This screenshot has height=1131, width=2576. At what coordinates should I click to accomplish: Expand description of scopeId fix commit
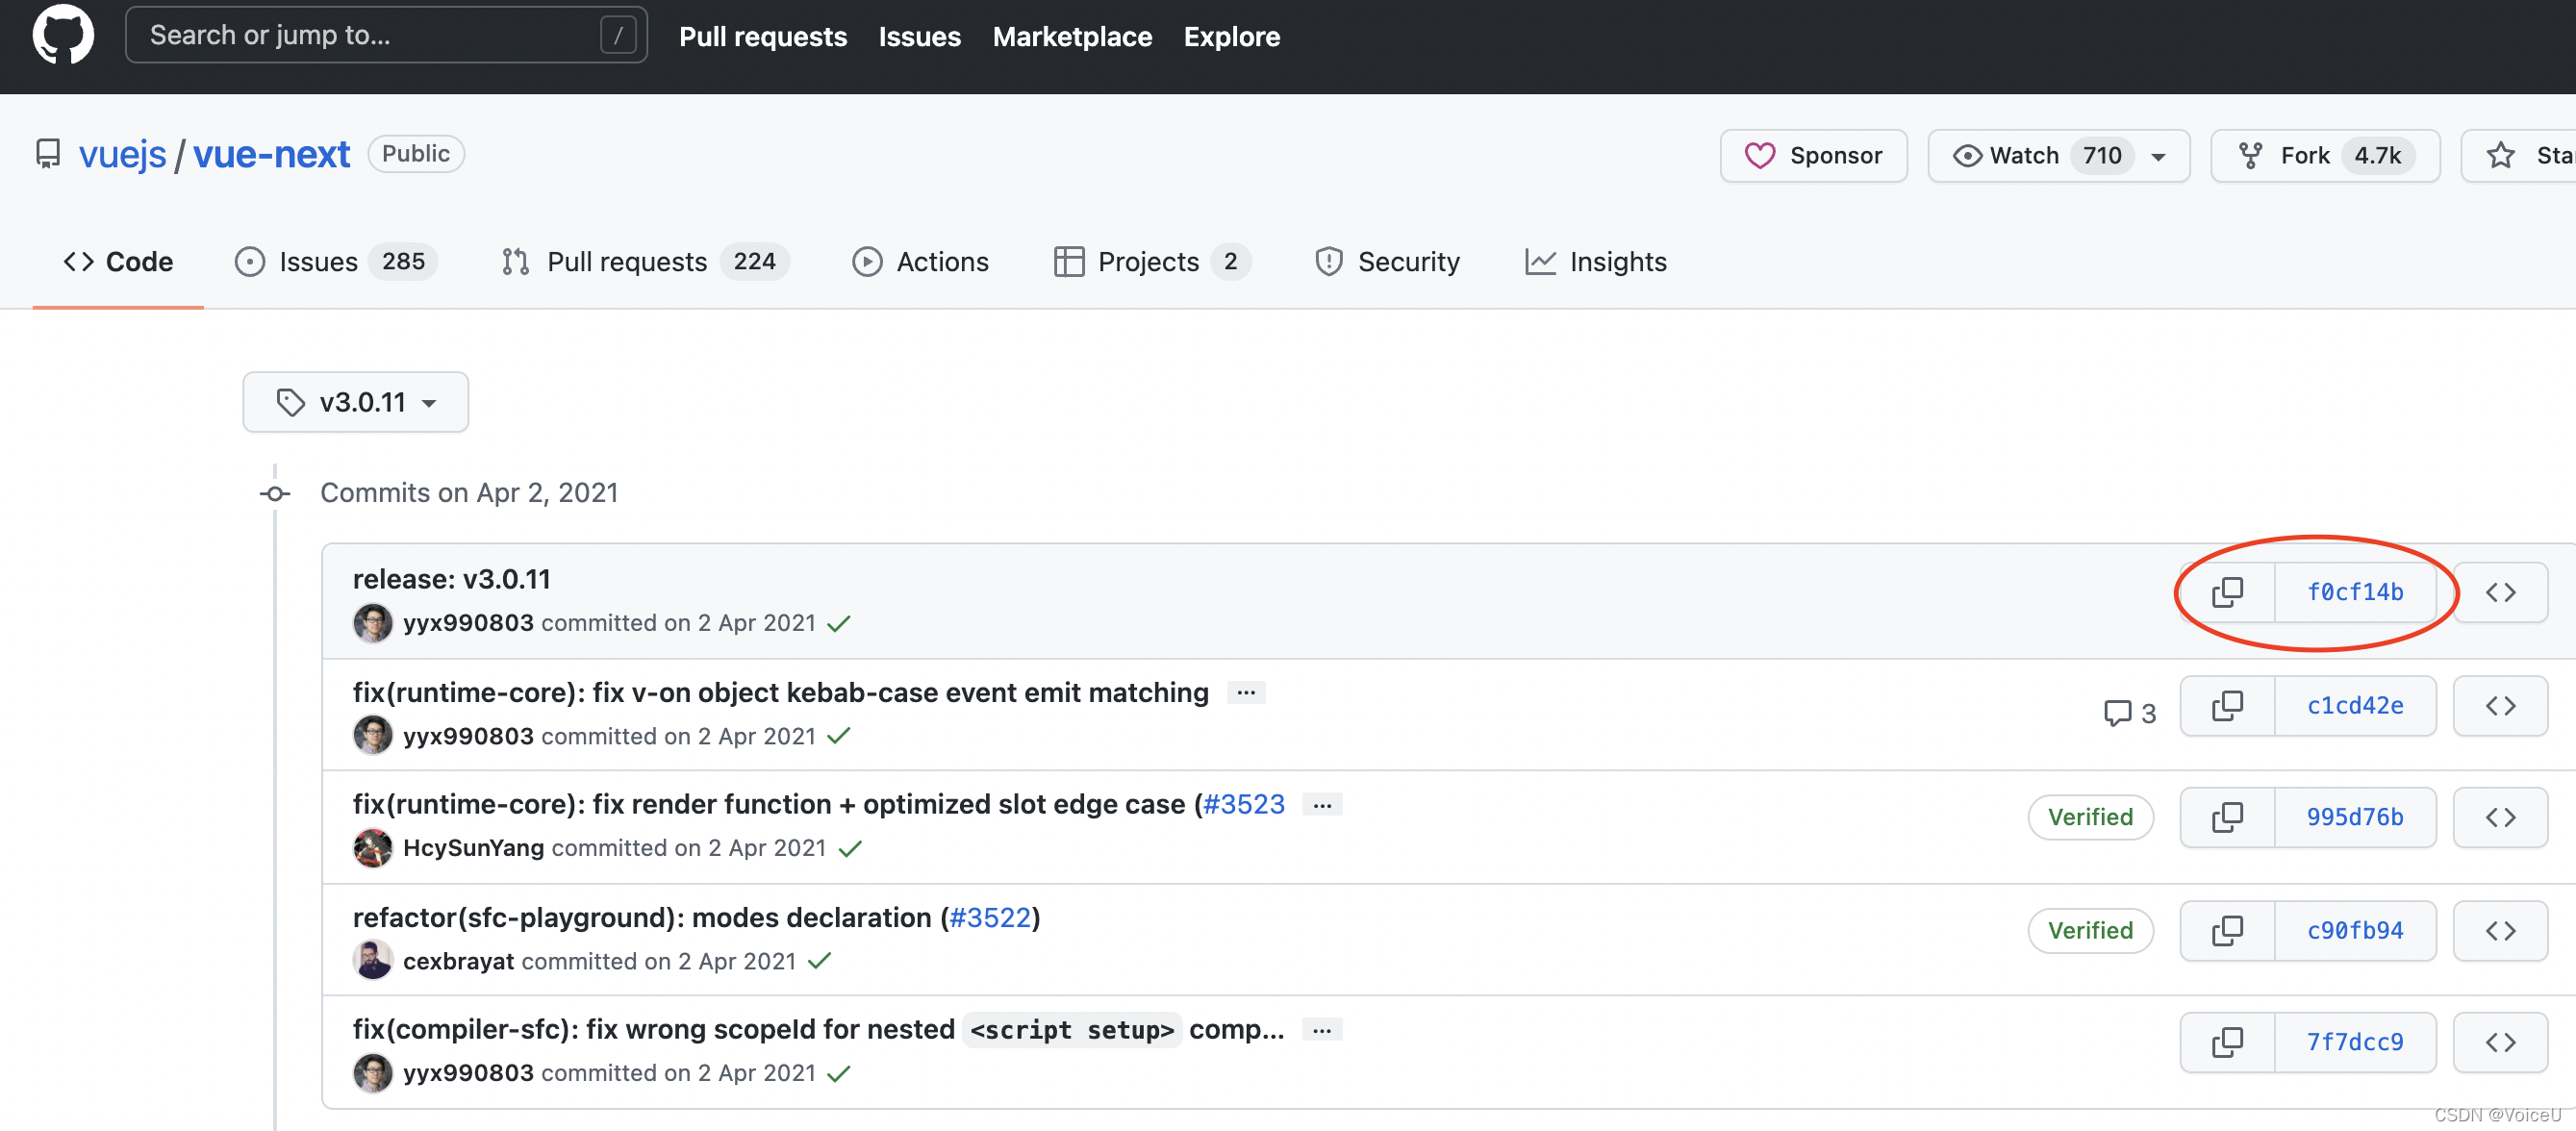coord(1322,1030)
